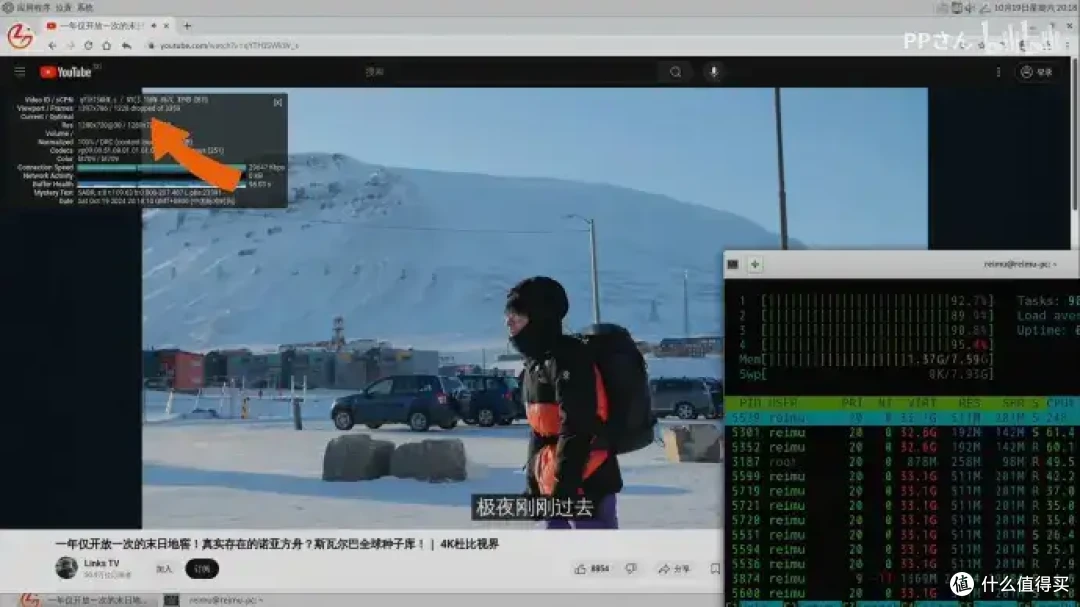Like the video with thumbs-up icon

(x=581, y=569)
